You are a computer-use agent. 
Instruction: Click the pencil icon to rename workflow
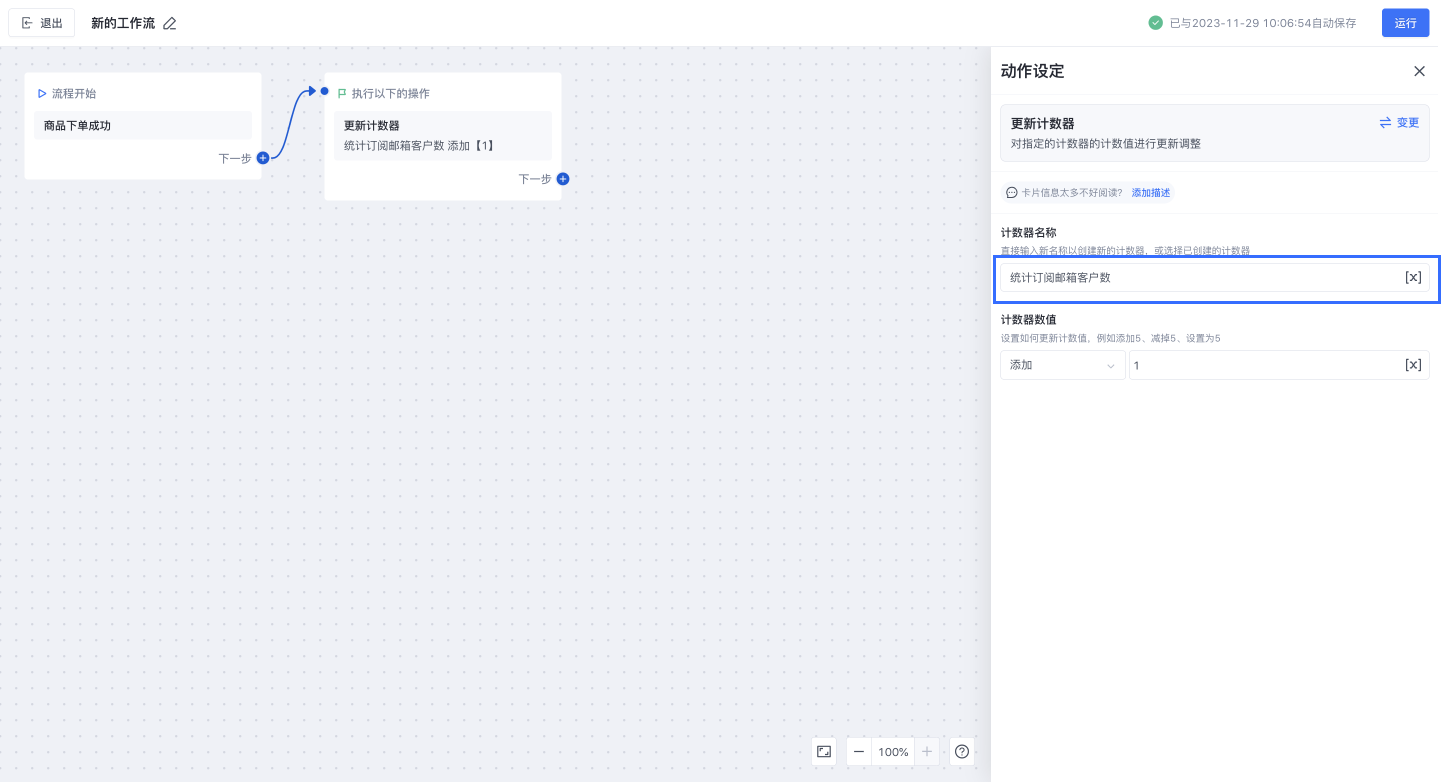(x=170, y=23)
